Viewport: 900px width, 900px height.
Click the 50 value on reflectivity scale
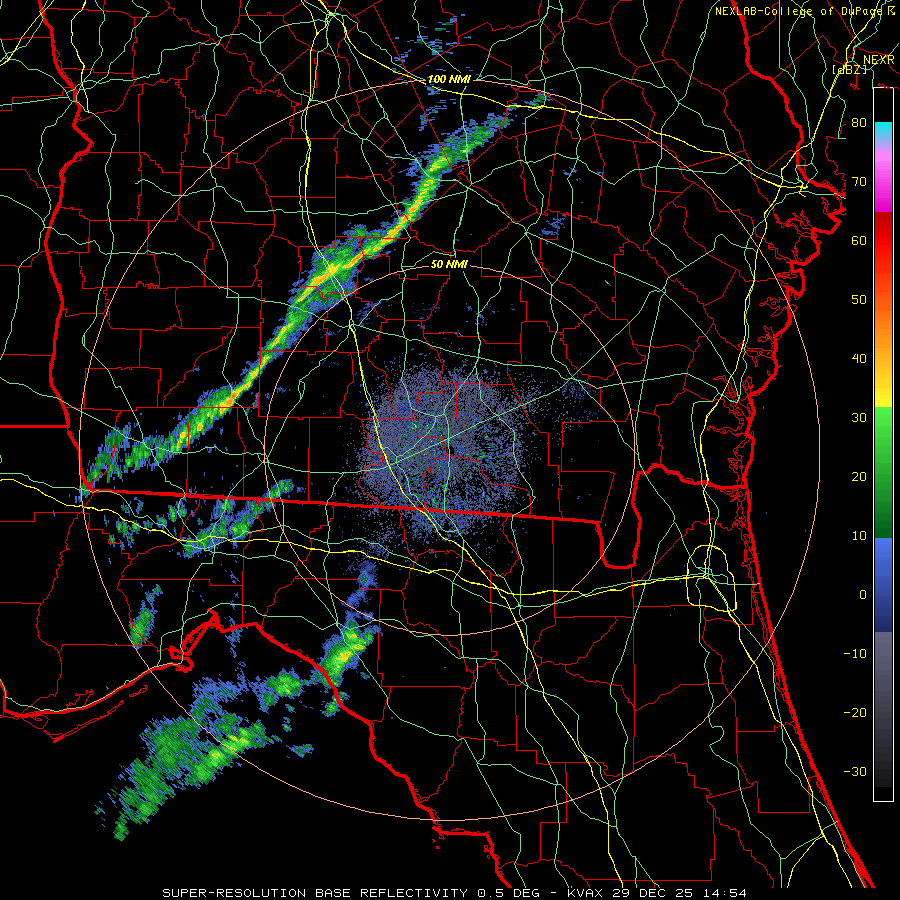click(x=859, y=300)
